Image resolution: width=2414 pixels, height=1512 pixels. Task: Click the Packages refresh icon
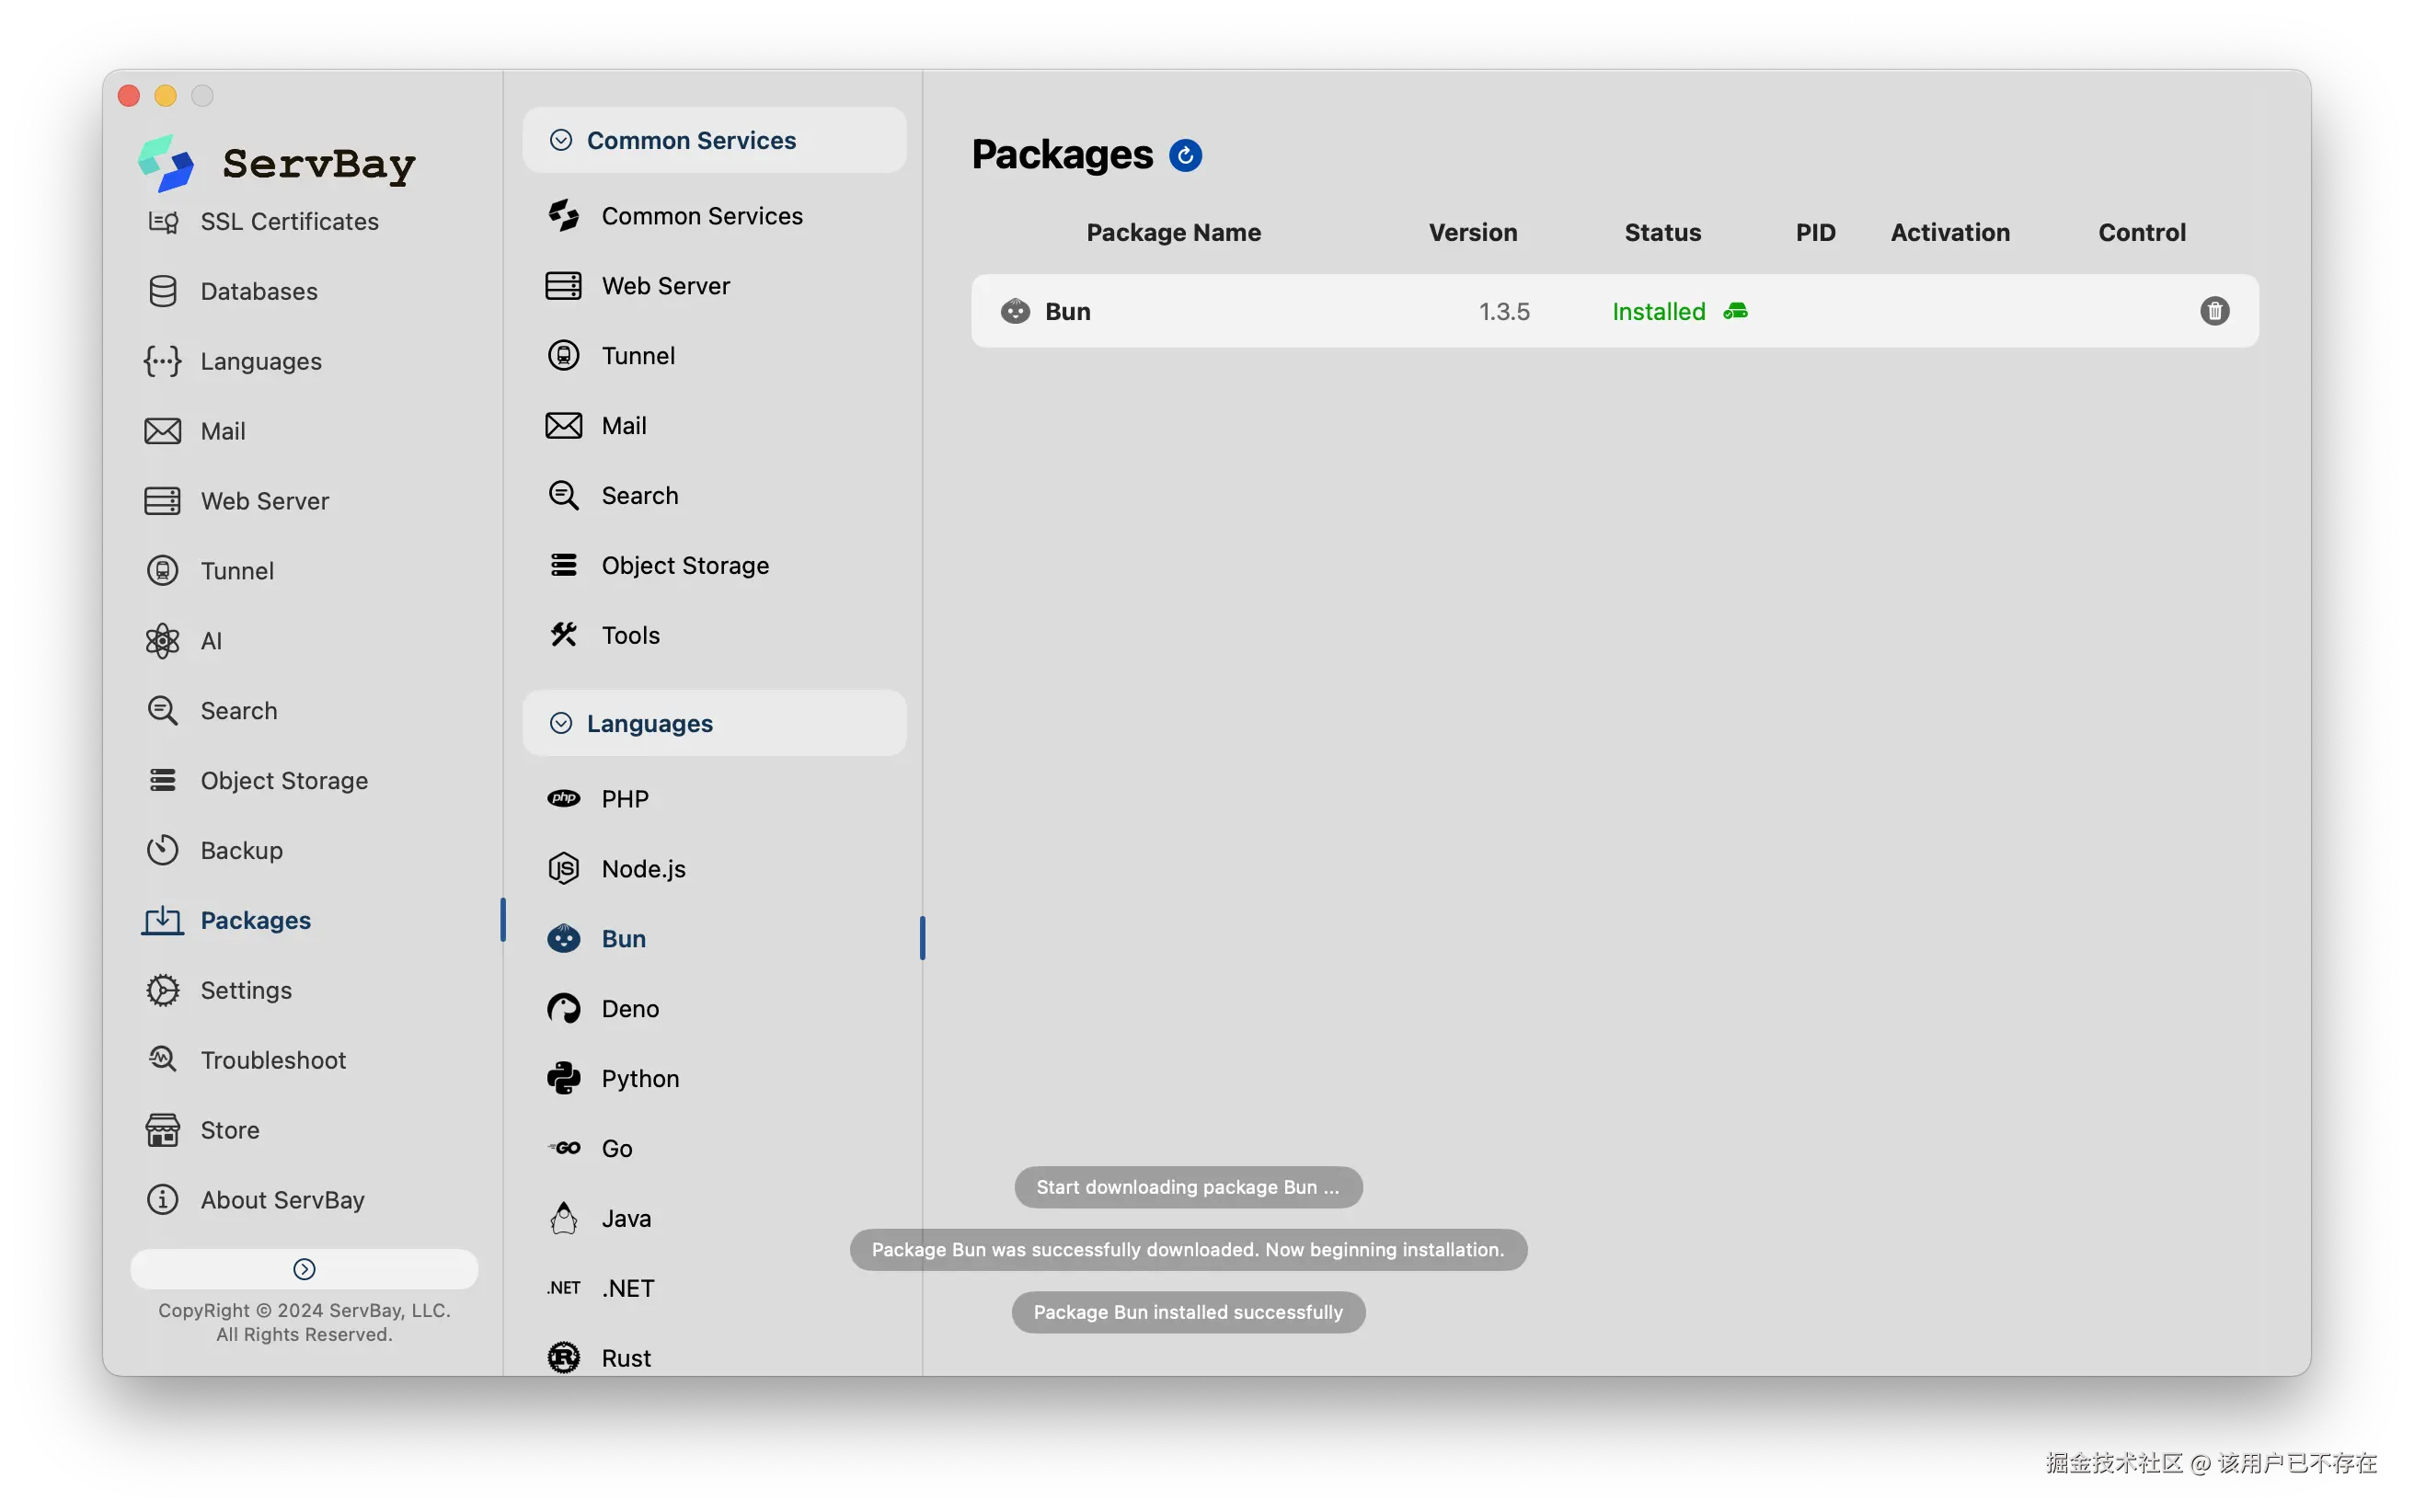click(1185, 156)
